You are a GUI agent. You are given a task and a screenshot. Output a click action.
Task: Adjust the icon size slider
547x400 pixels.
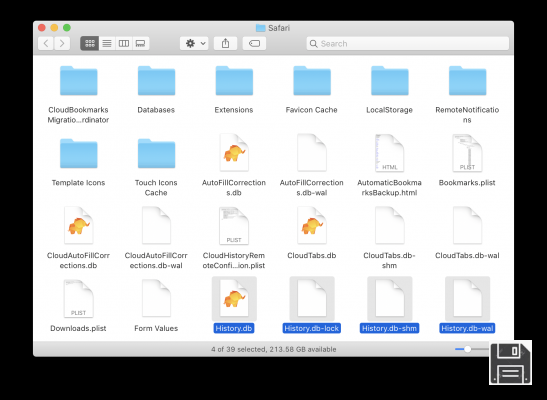click(468, 349)
